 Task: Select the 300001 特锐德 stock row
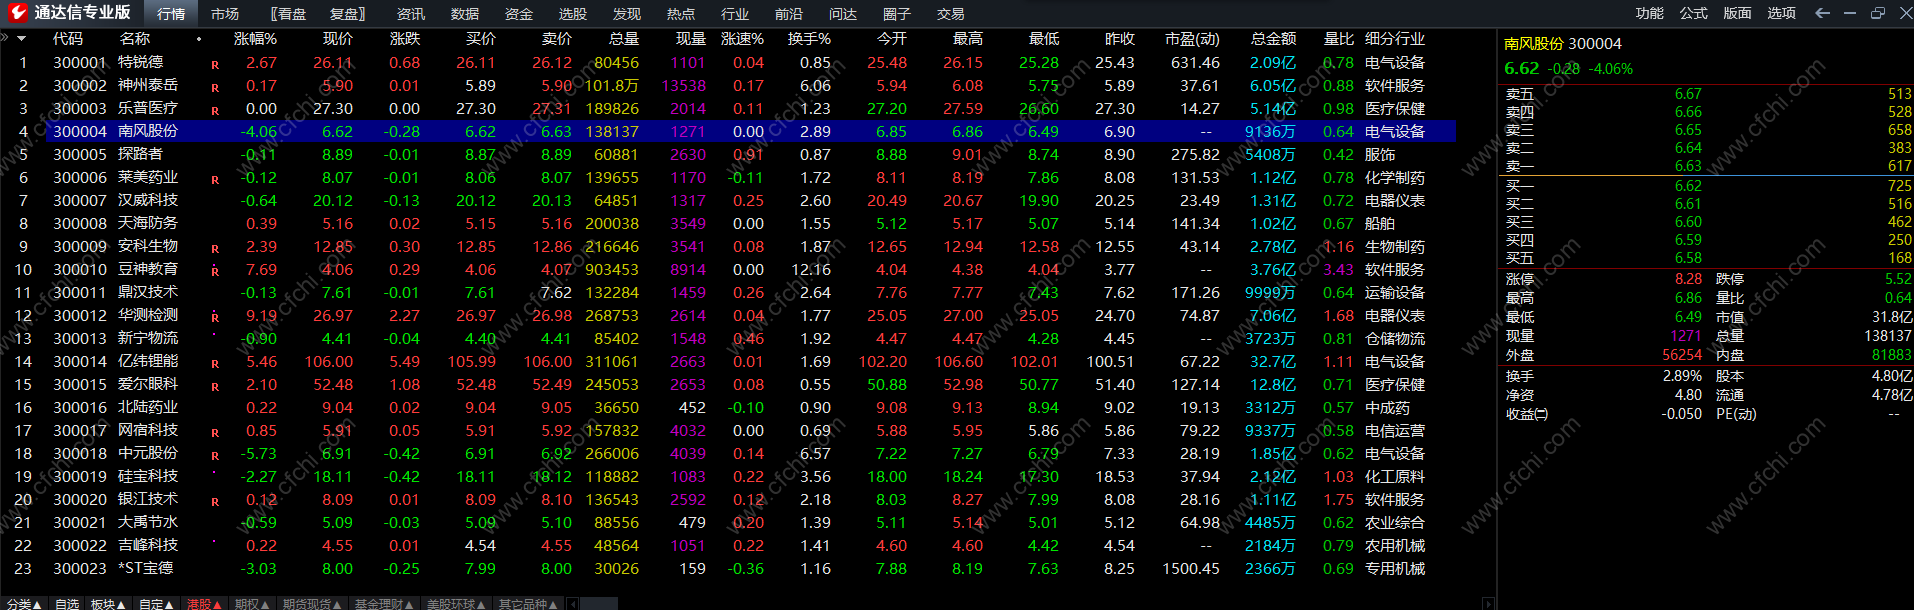point(728,62)
